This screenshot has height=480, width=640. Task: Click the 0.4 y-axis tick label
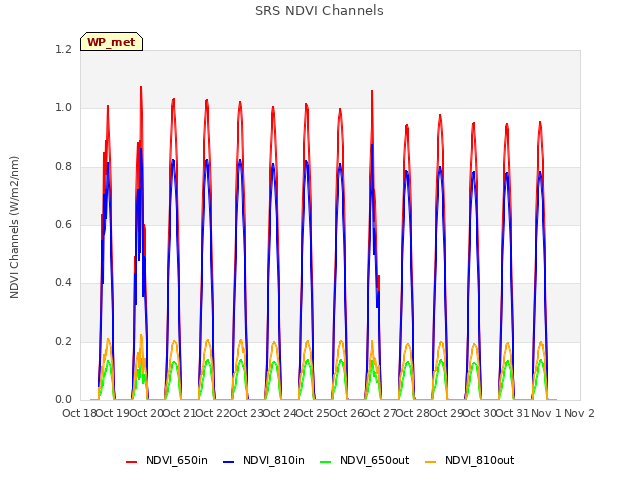63,283
